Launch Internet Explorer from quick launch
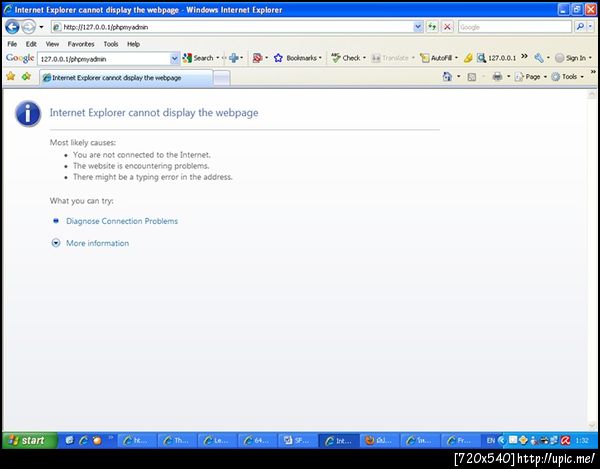The image size is (600, 469). 83,440
